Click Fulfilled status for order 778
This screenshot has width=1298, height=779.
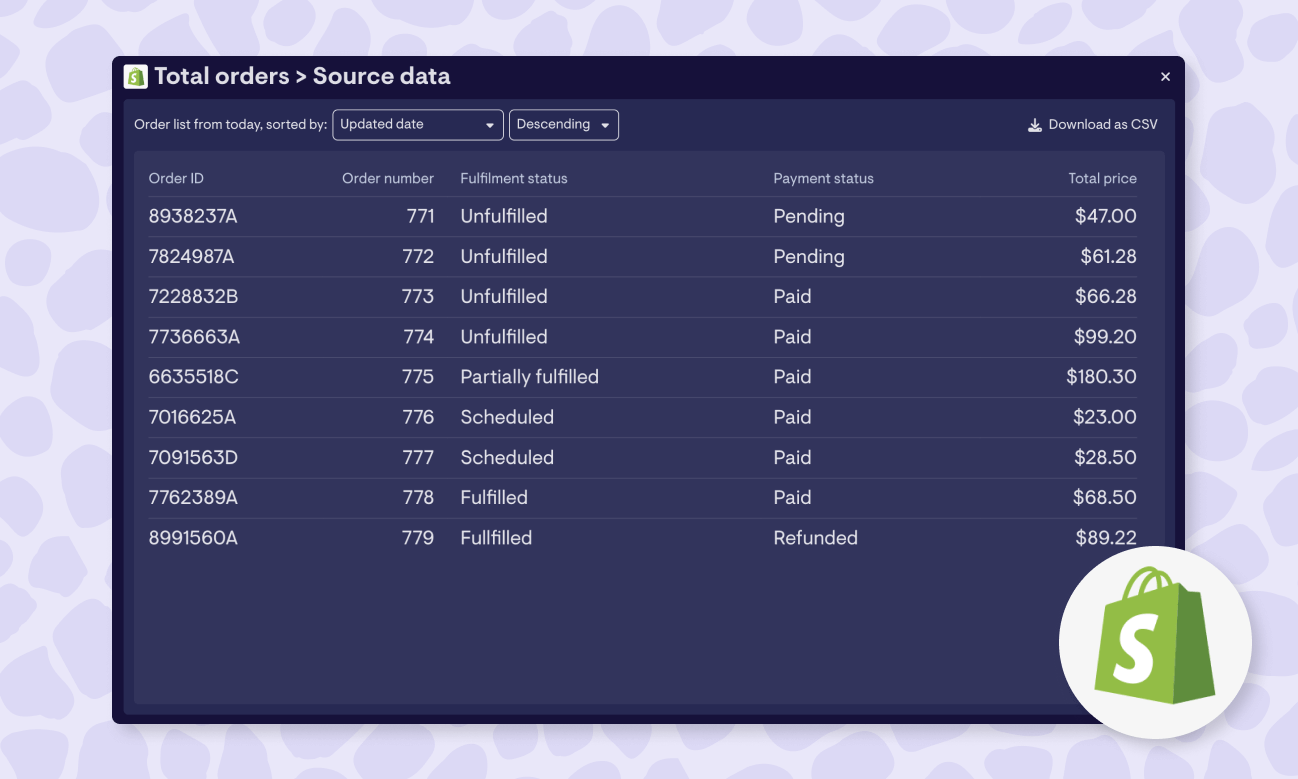click(494, 497)
